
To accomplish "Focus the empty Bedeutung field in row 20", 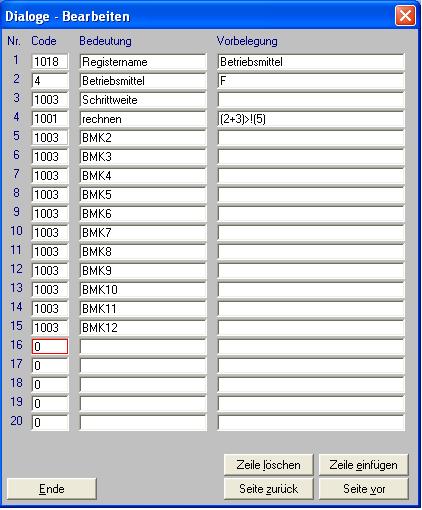I will [143, 423].
